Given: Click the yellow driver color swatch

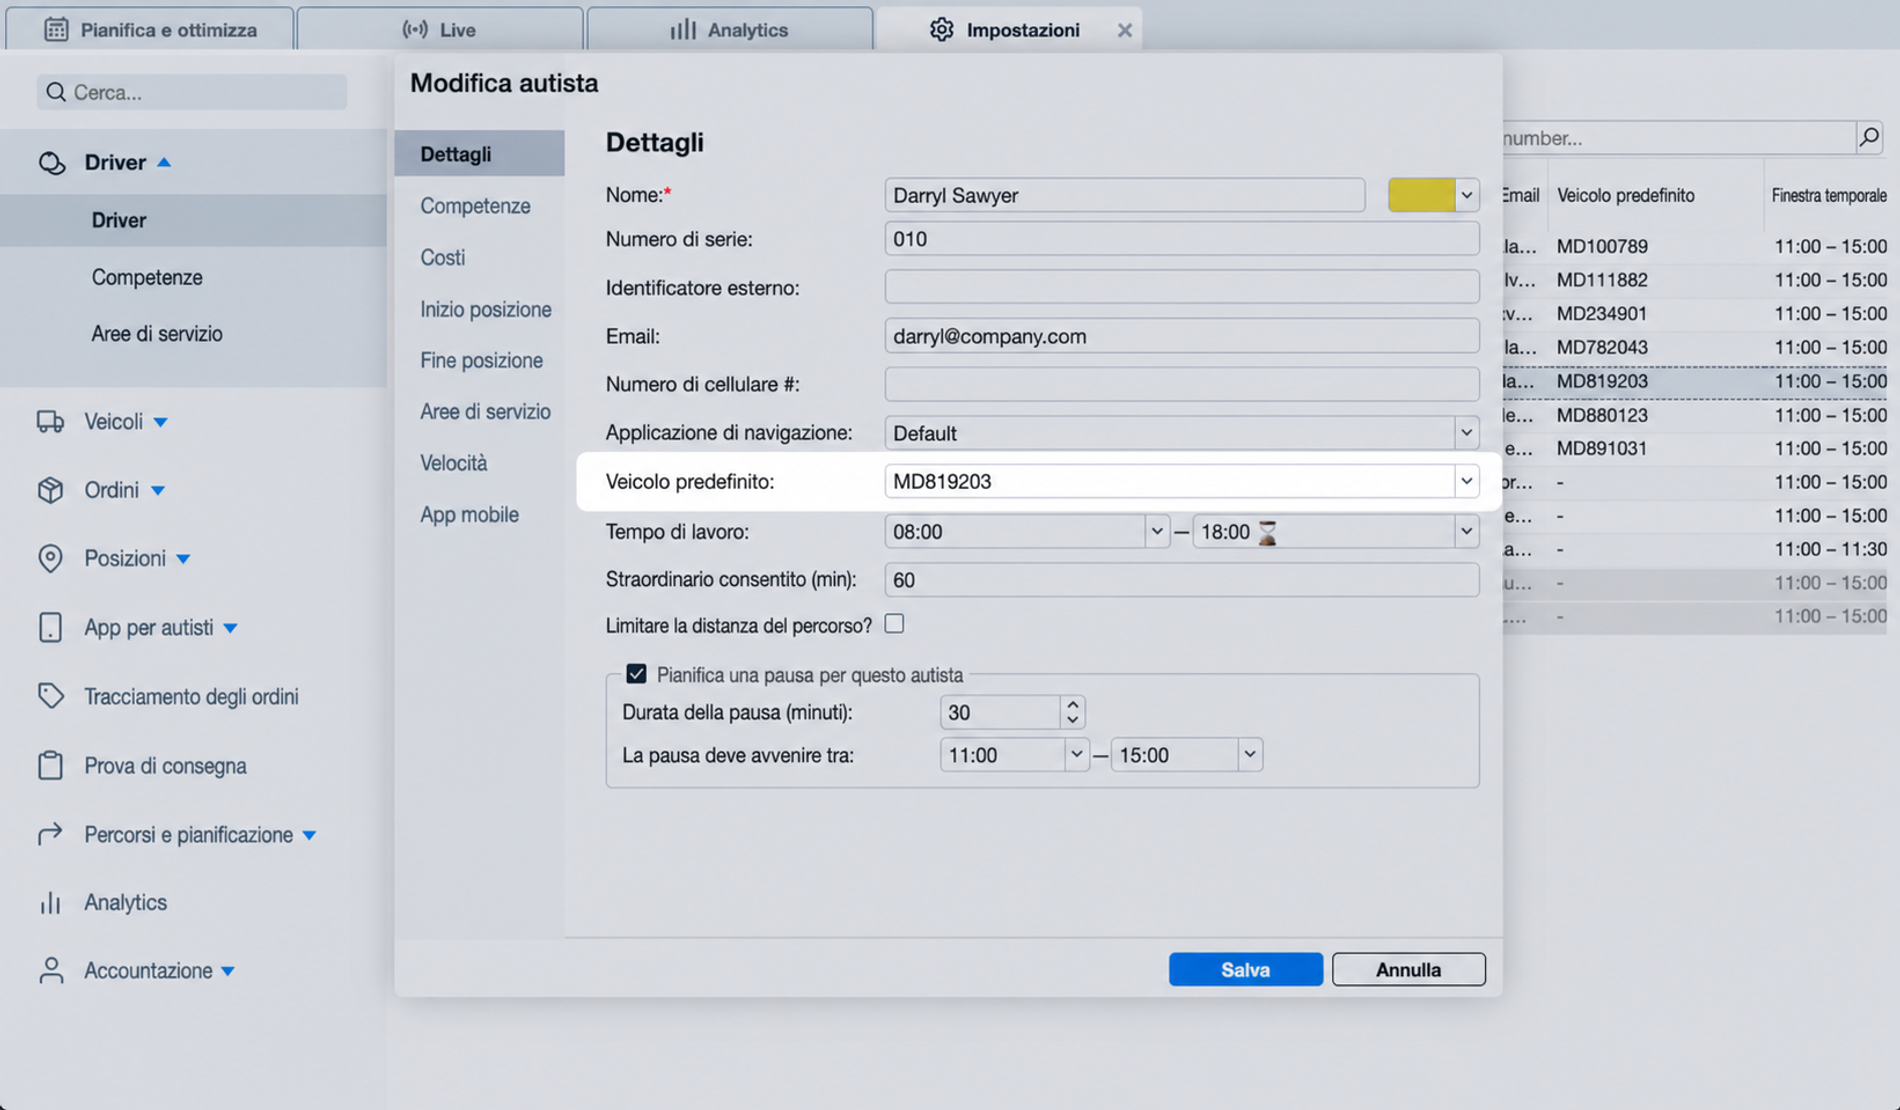Looking at the screenshot, I should pos(1421,195).
